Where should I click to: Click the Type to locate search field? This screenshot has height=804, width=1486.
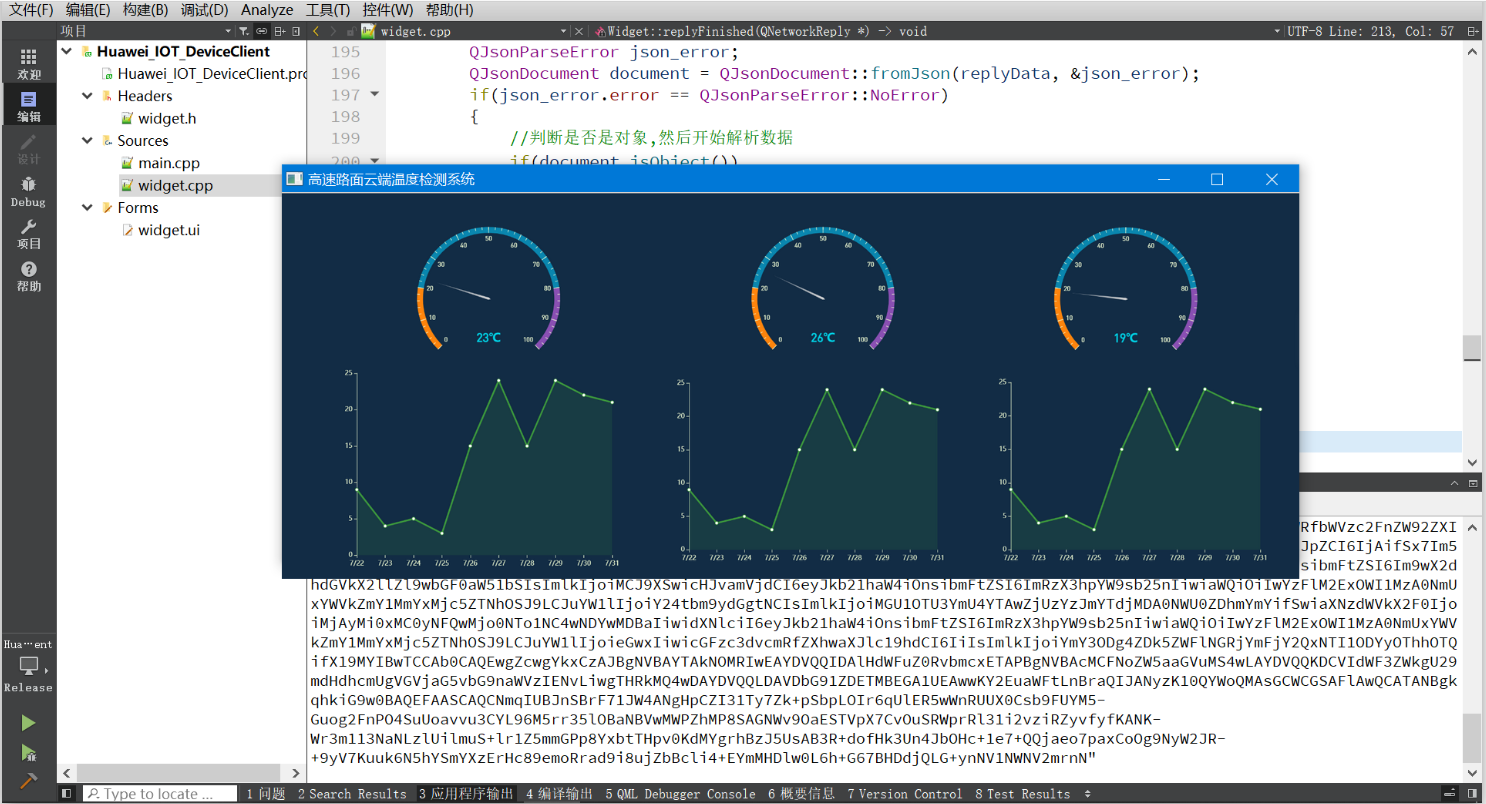159,794
